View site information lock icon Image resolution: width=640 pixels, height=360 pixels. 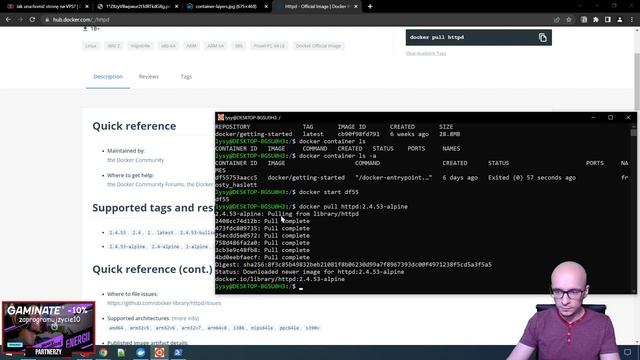coord(47,20)
